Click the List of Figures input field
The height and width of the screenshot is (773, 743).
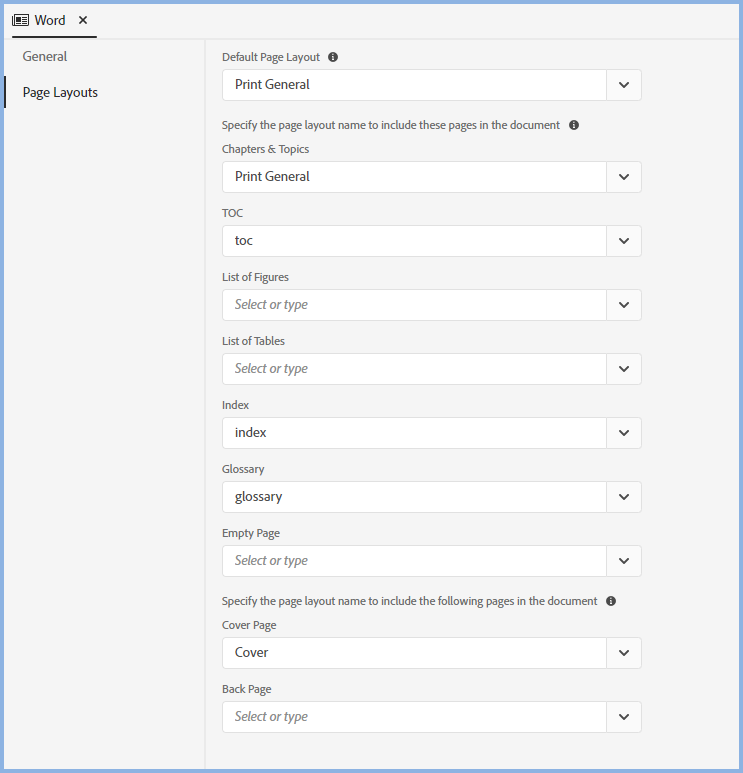coord(414,305)
